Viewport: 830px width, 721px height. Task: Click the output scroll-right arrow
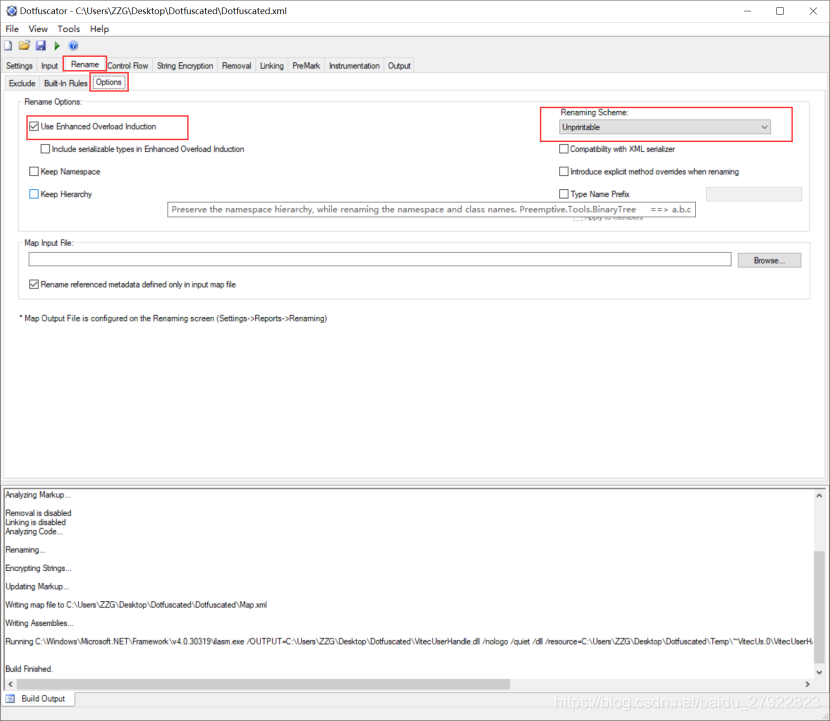coord(807,684)
